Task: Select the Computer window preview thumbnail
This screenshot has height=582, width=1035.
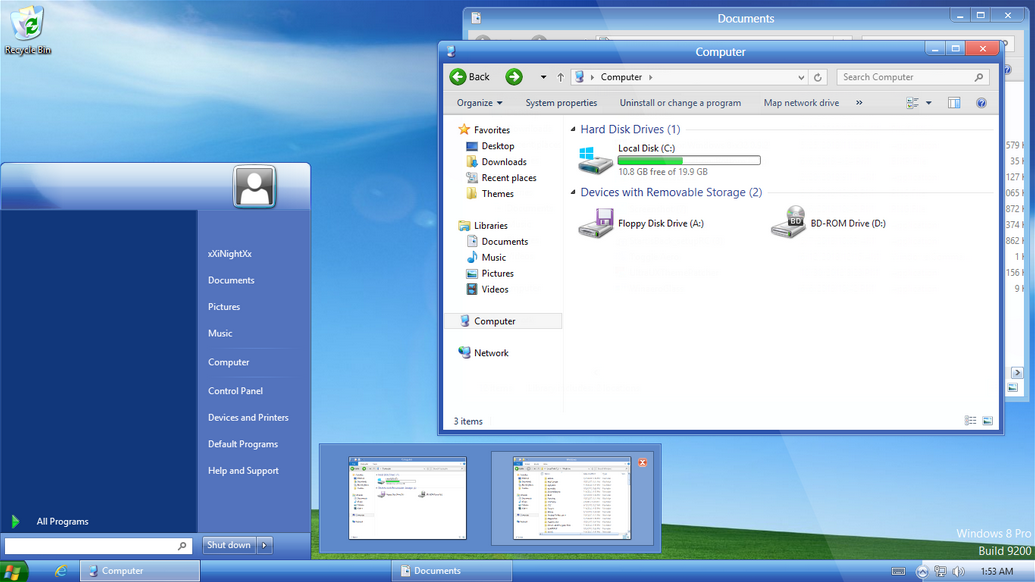Action: point(407,498)
